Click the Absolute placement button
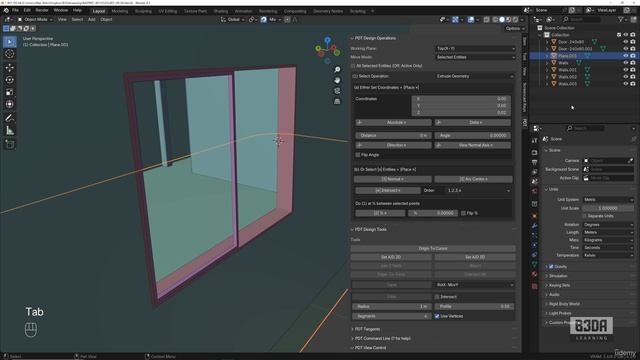 393,122
